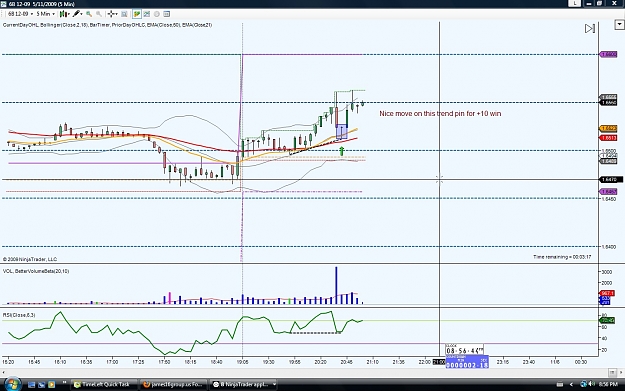Click the scrollbar right arrow at bottom
Viewport: 625px width, 391px height.
pyautogui.click(x=621, y=372)
